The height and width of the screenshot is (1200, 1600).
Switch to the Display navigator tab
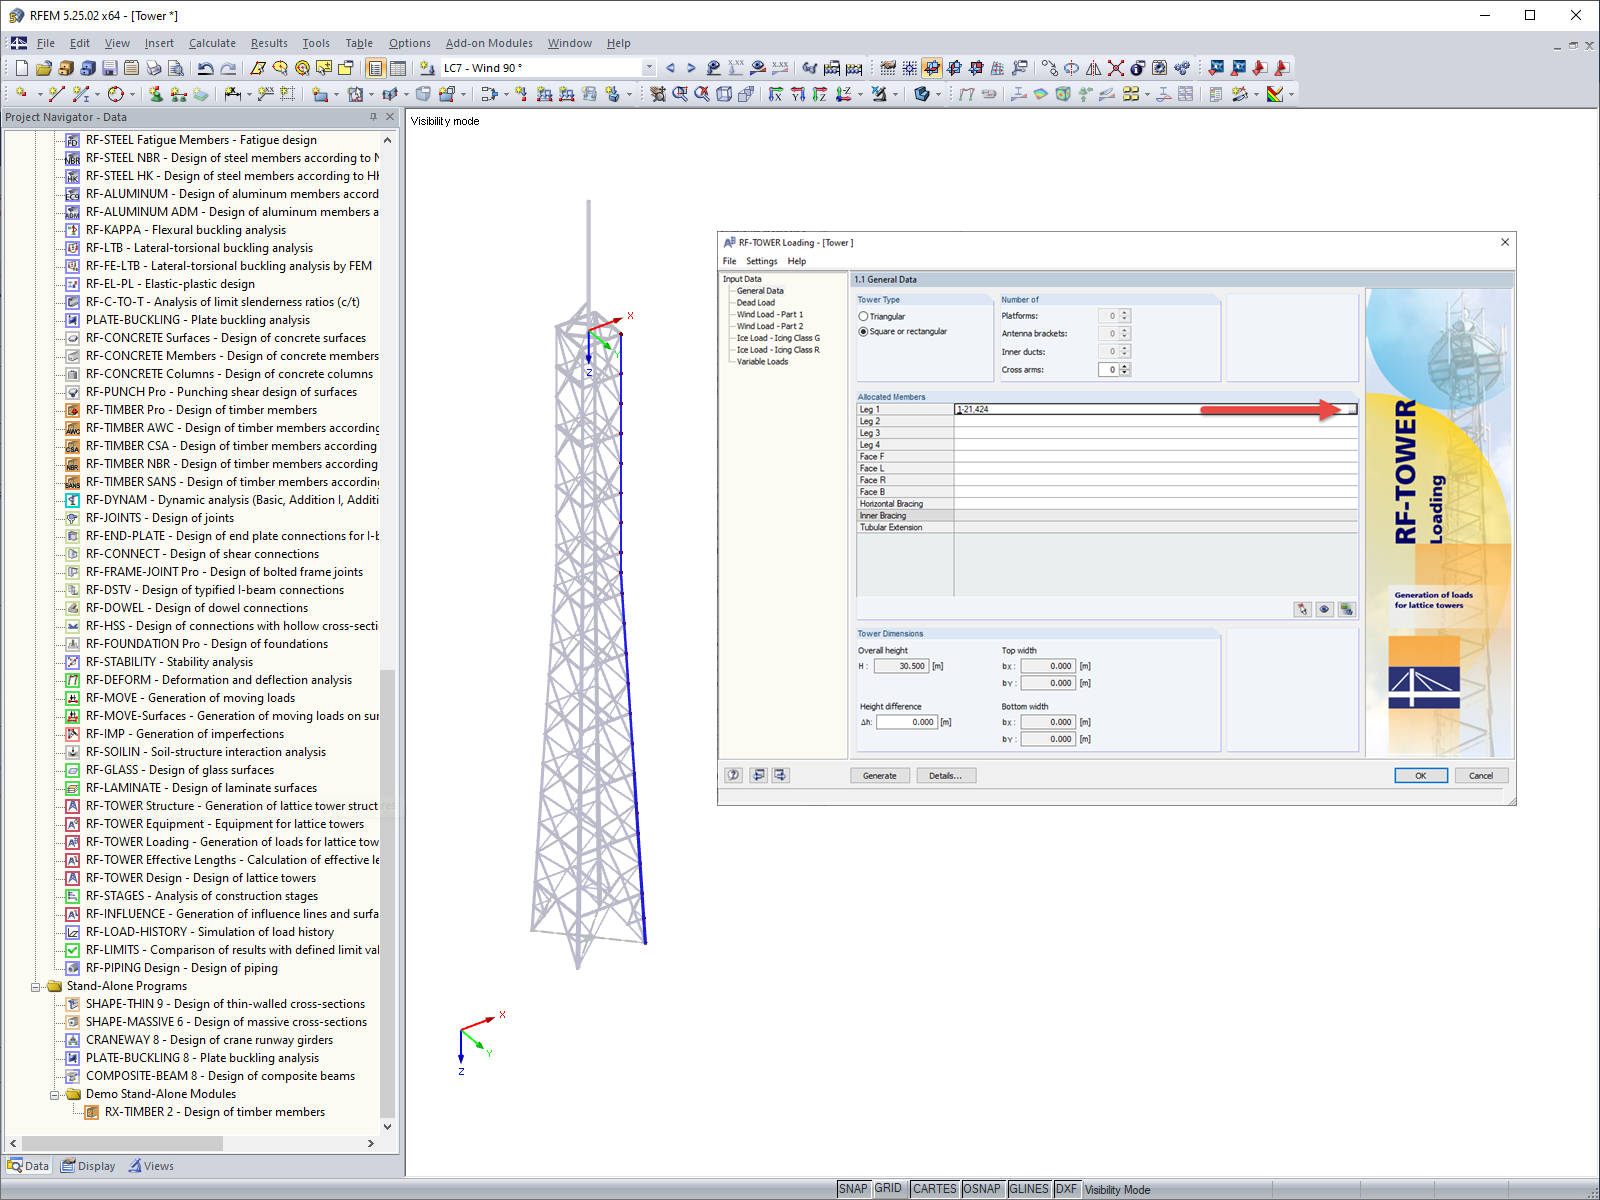[88, 1166]
